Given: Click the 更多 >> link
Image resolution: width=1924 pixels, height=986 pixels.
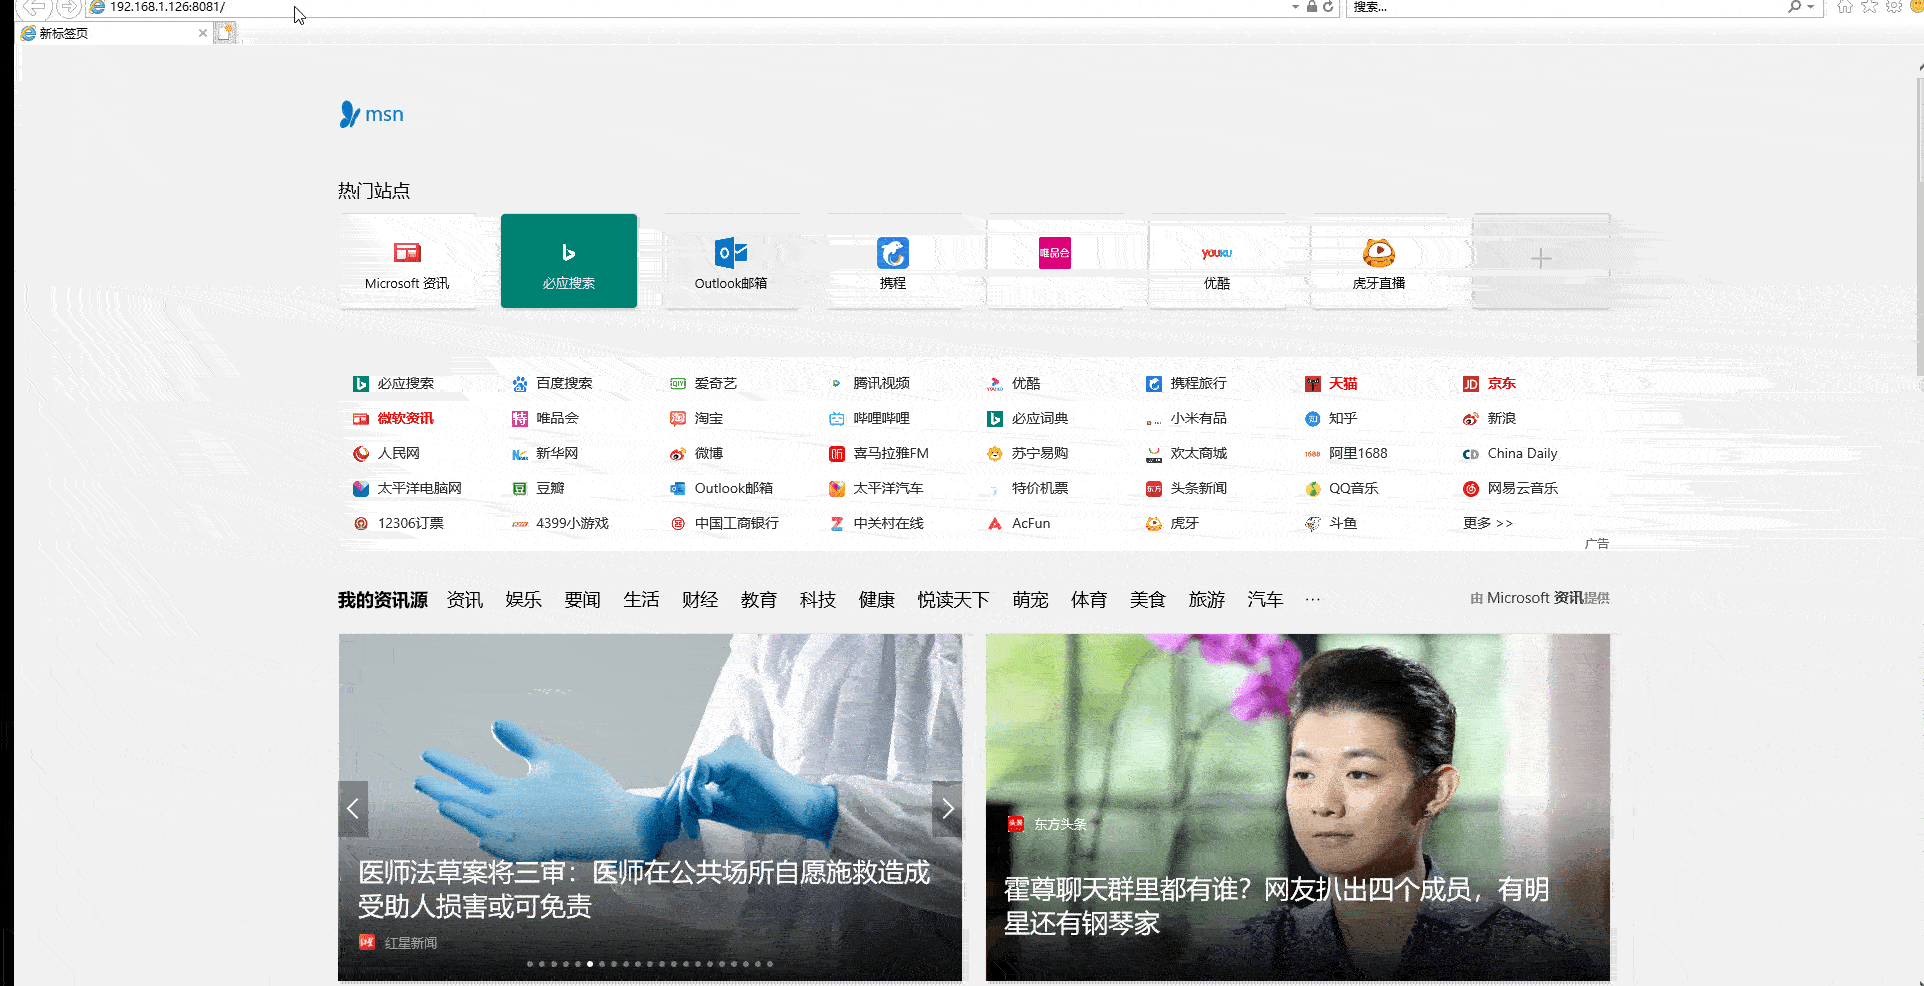Looking at the screenshot, I should pyautogui.click(x=1487, y=522).
